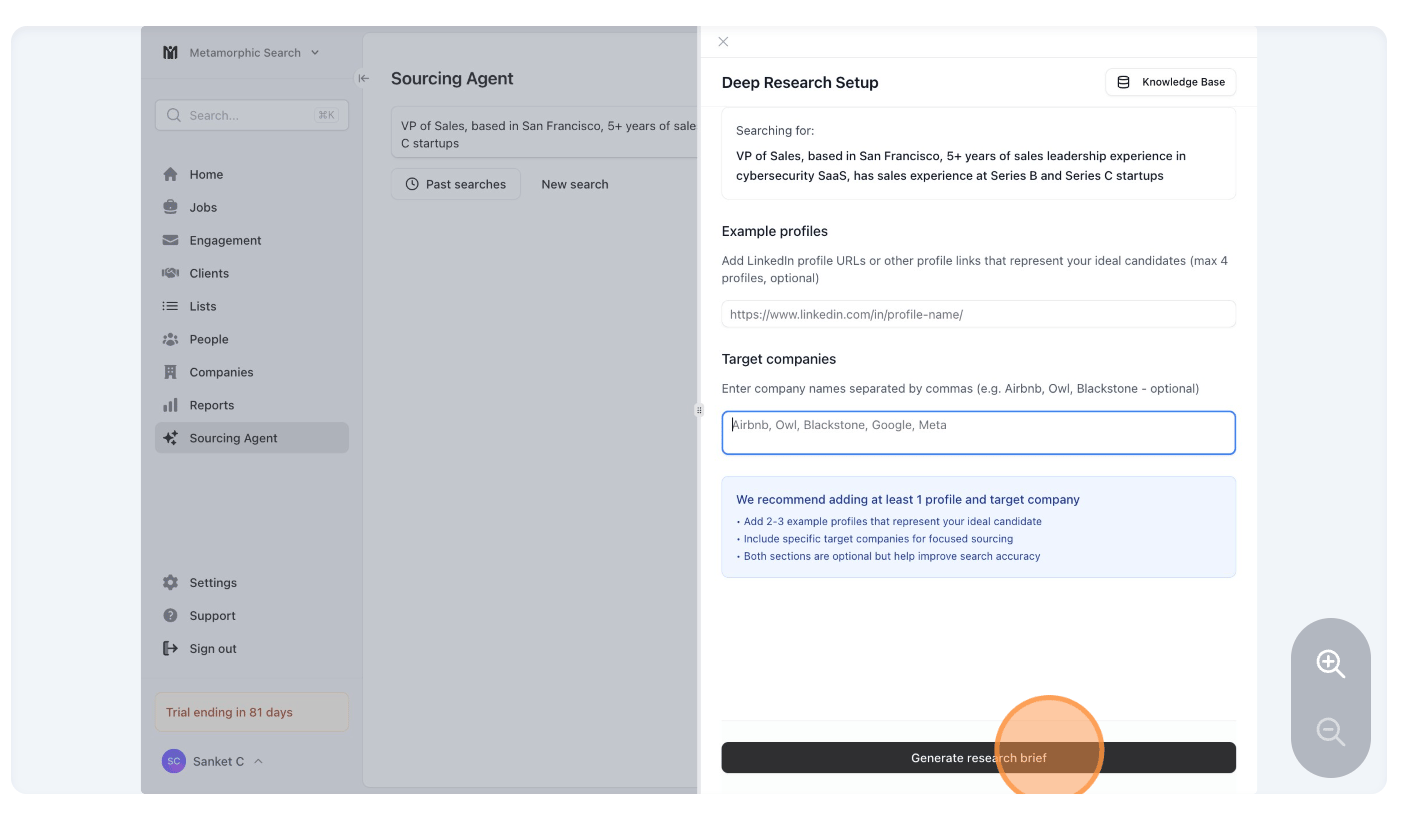Click Generate research brief button
The height and width of the screenshot is (818, 1402).
(x=978, y=758)
